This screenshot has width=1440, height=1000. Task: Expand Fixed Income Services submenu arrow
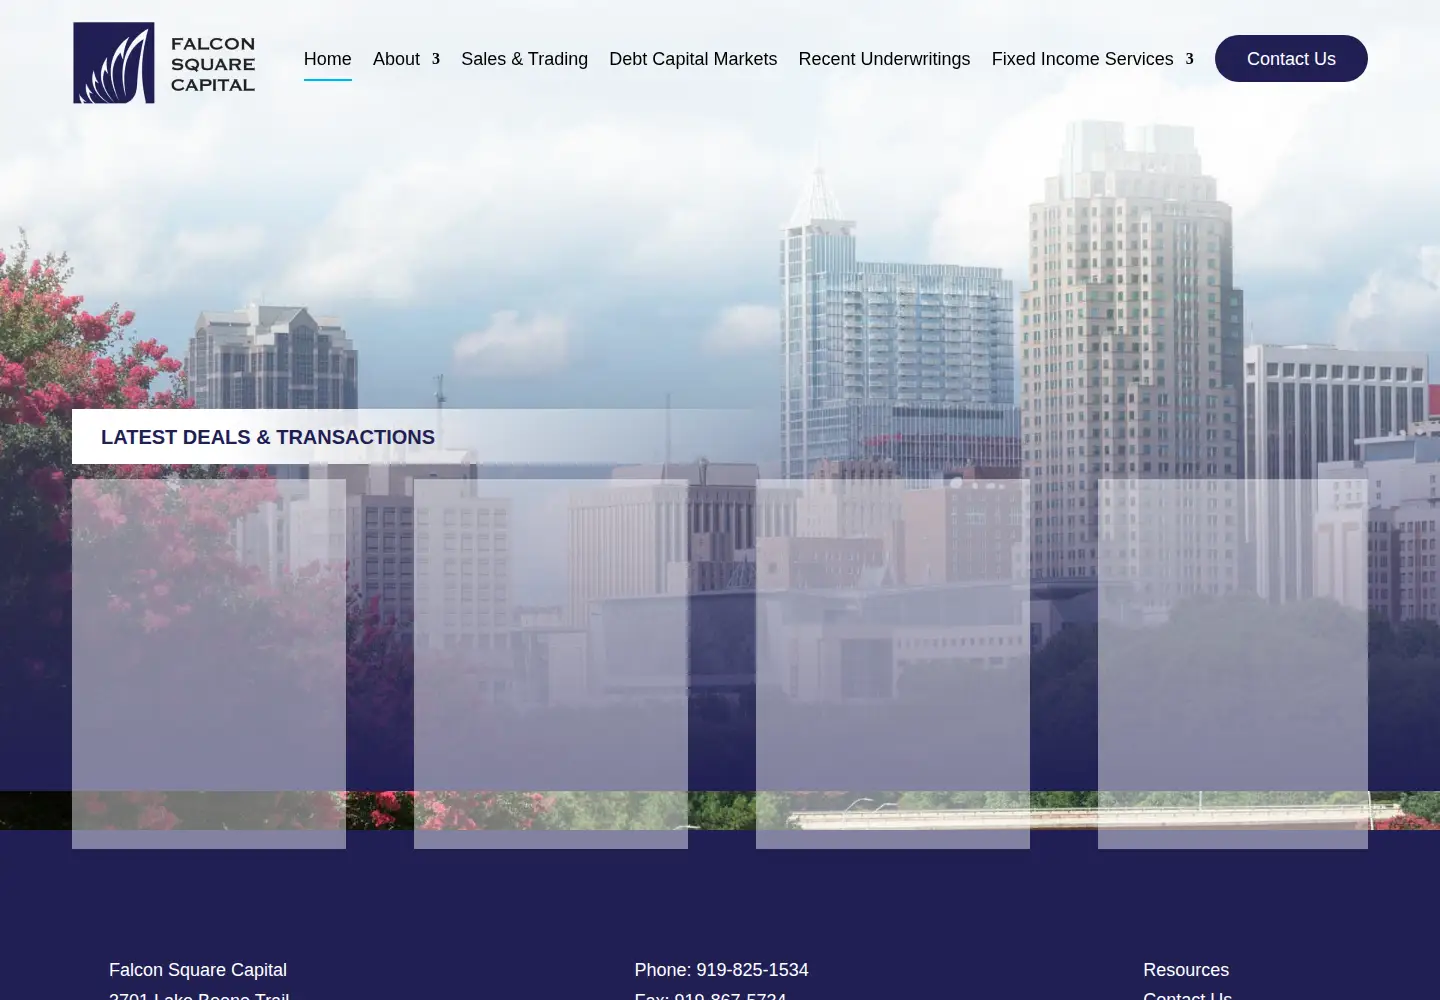click(1189, 59)
